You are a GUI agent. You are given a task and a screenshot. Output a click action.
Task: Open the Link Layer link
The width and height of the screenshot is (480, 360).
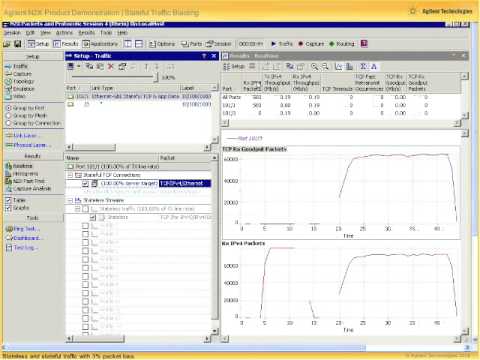(26, 135)
